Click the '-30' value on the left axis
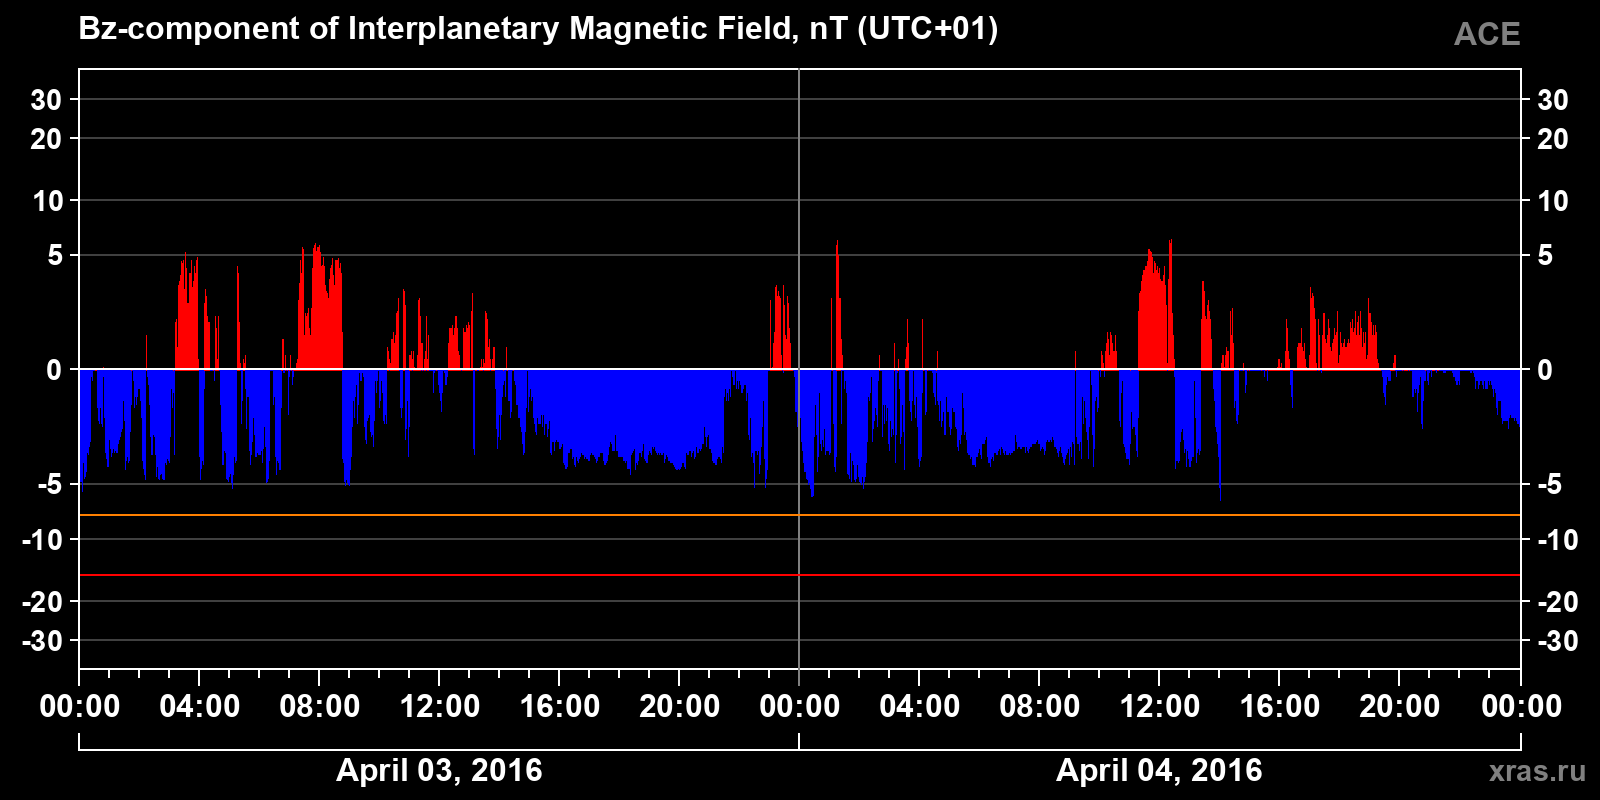 pos(42,641)
